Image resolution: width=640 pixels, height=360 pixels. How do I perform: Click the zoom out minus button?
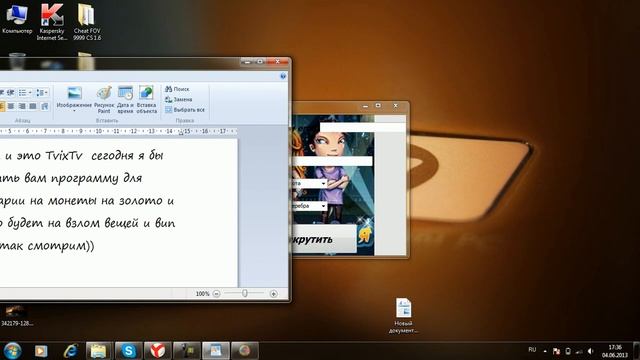coord(216,293)
